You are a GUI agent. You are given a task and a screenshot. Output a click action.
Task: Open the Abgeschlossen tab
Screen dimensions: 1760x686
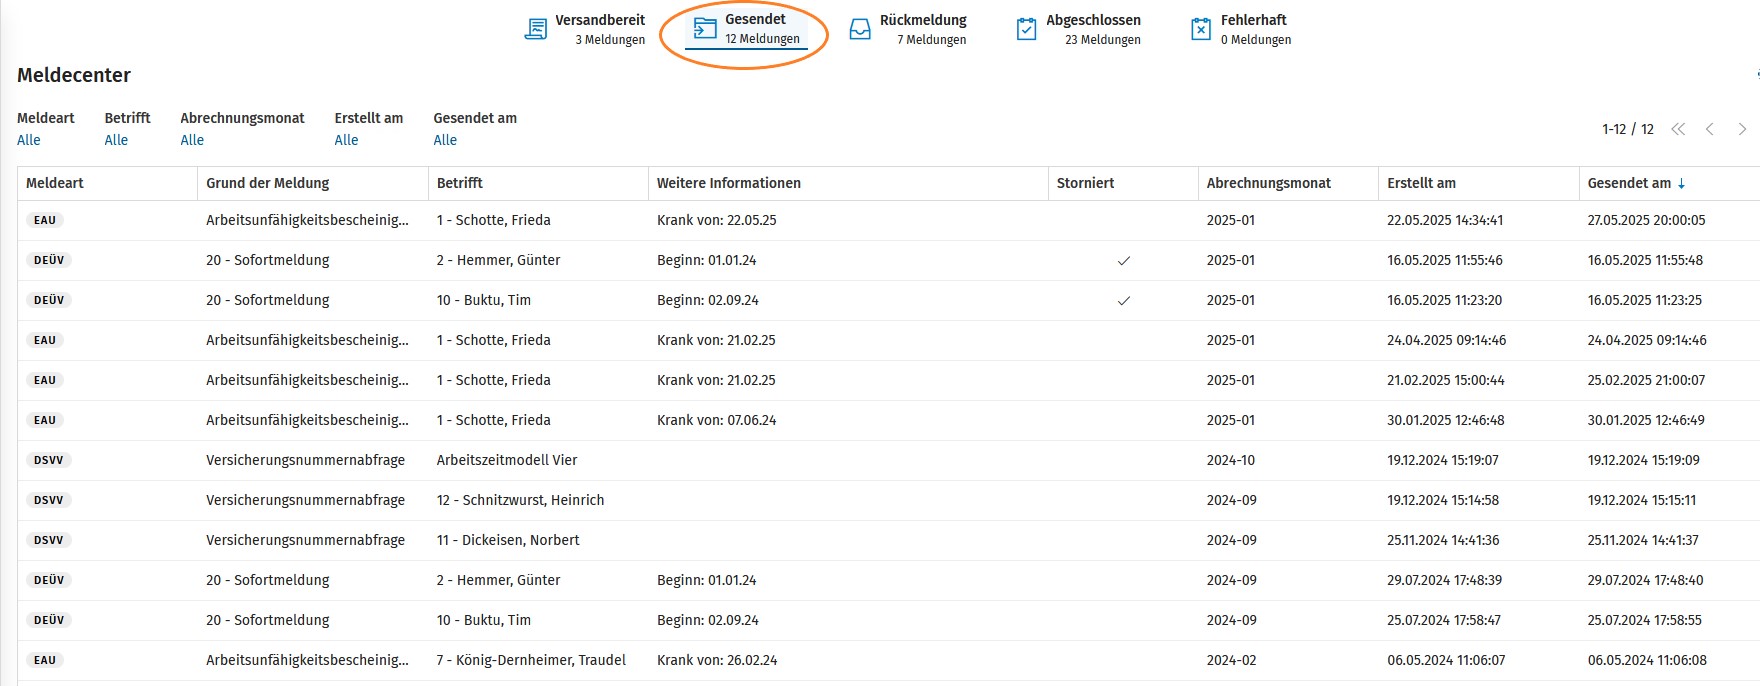pos(1078,30)
